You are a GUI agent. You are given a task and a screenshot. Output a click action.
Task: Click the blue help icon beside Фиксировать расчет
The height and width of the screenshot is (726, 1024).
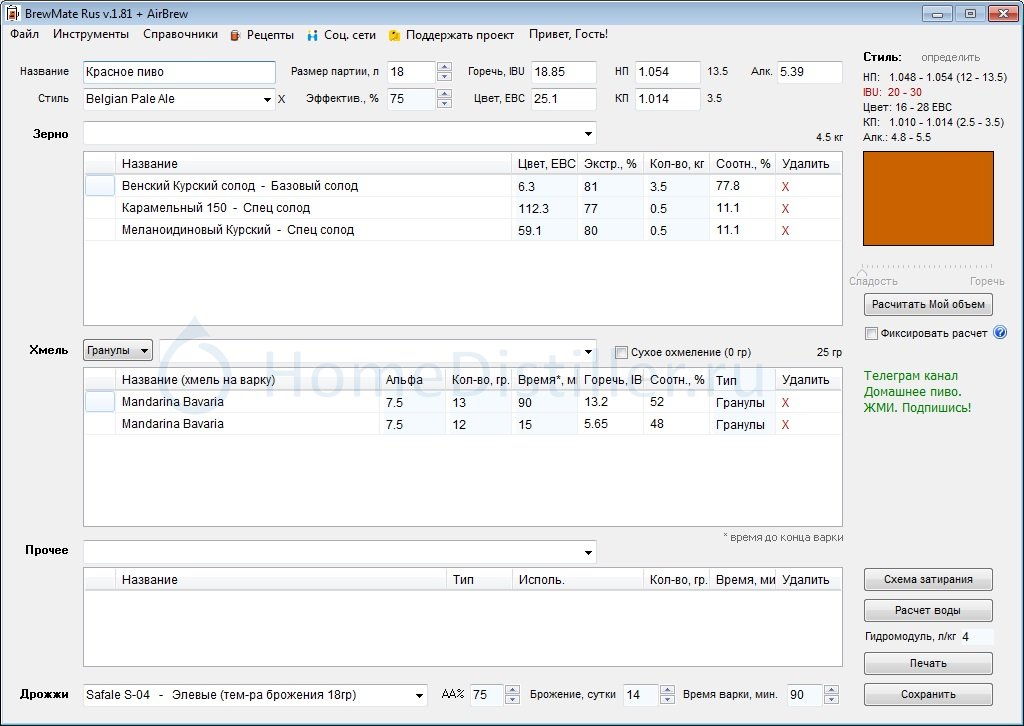1000,333
